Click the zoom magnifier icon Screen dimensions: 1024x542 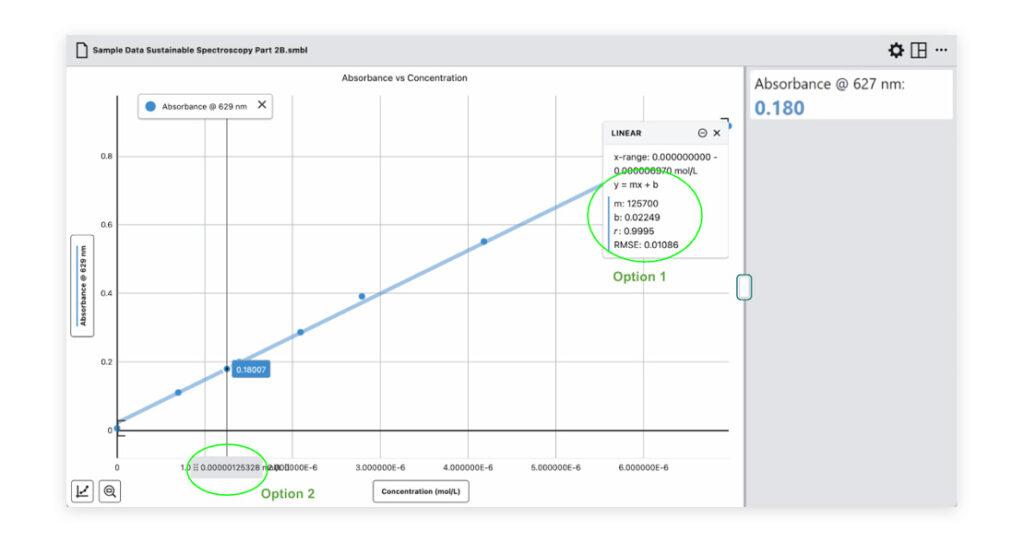coord(108,490)
